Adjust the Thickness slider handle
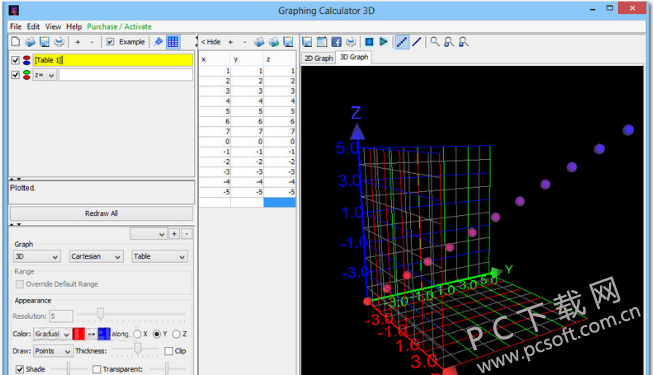Screen dimensions: 653x375 137,348
